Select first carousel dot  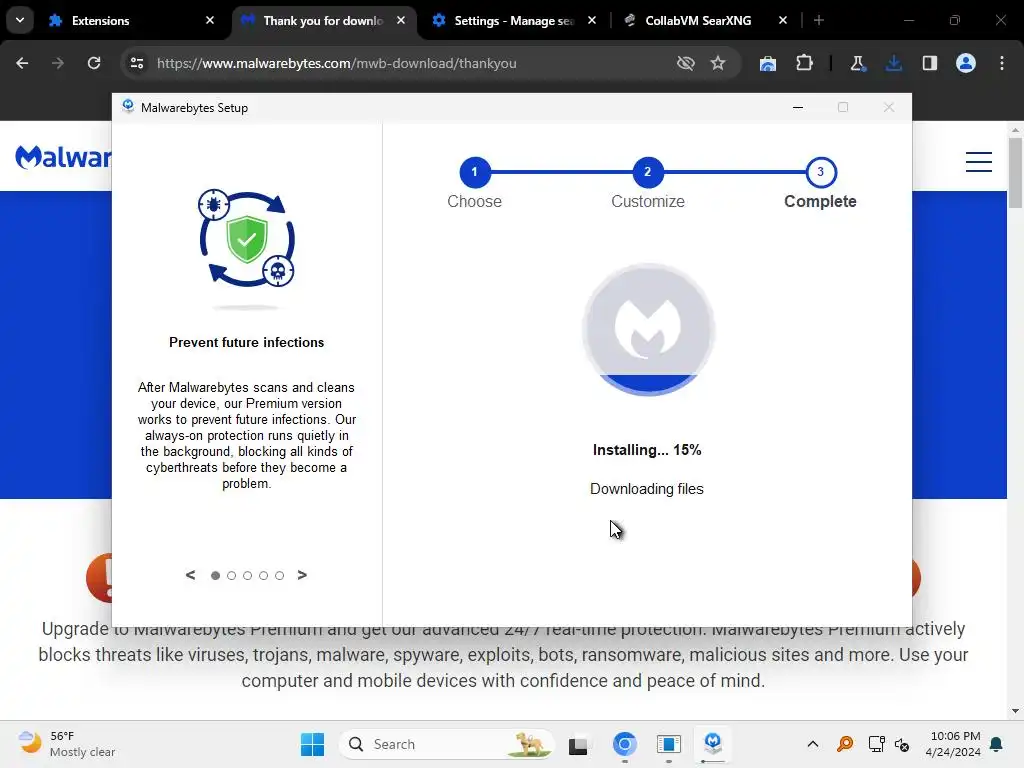[215, 575]
